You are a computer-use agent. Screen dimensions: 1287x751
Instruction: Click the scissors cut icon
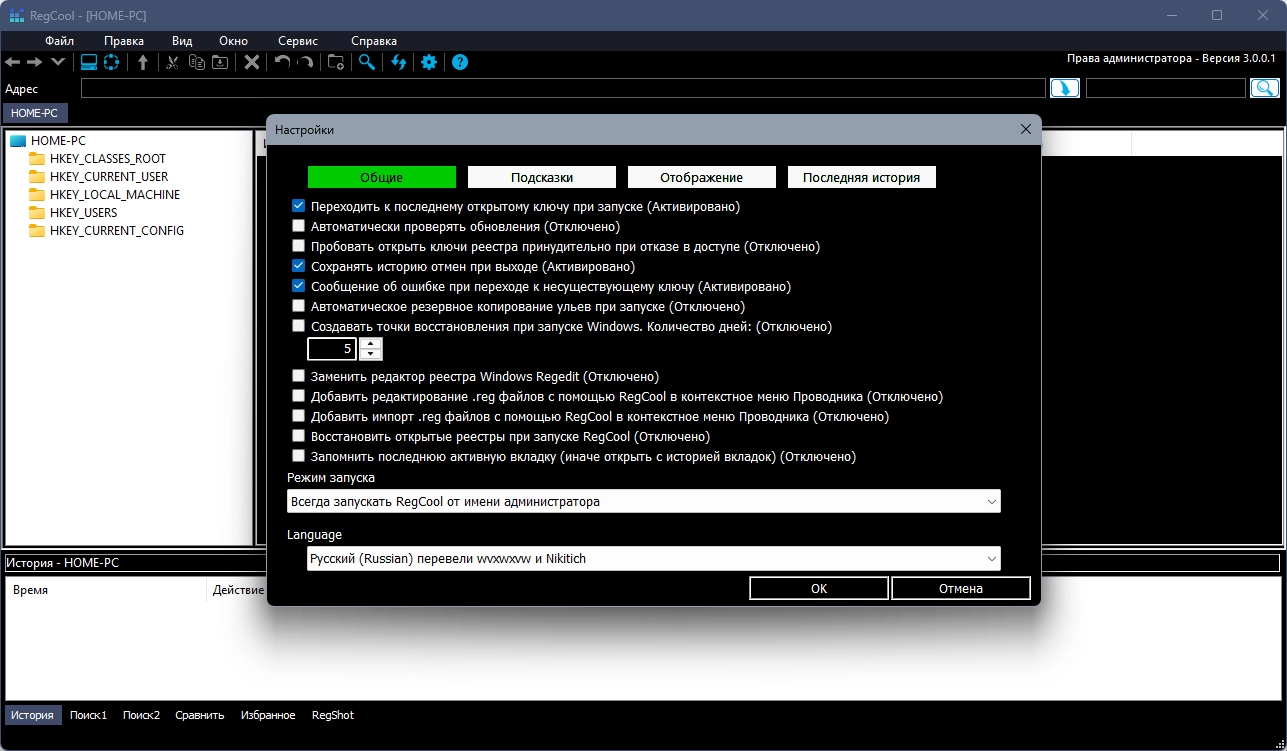pos(173,62)
